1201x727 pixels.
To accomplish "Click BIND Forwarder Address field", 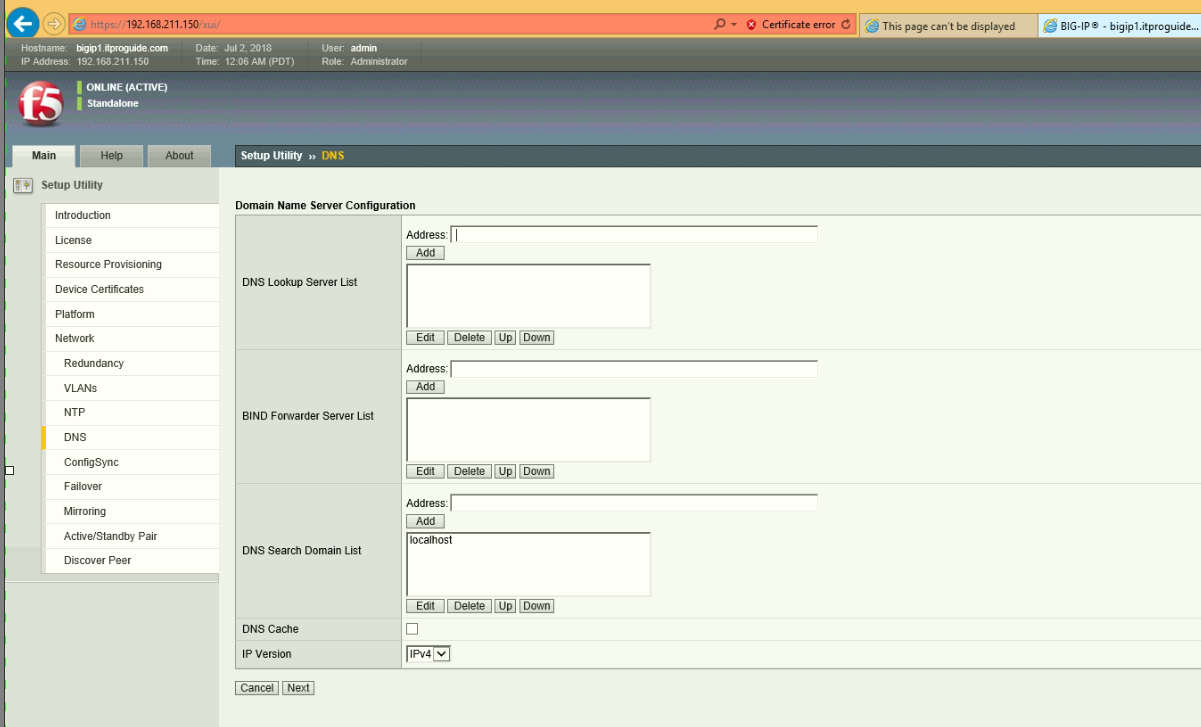I will click(x=634, y=369).
